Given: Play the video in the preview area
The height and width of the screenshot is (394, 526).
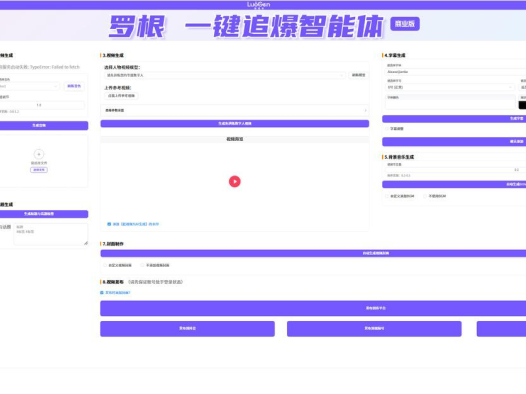Looking at the screenshot, I should pyautogui.click(x=234, y=181).
